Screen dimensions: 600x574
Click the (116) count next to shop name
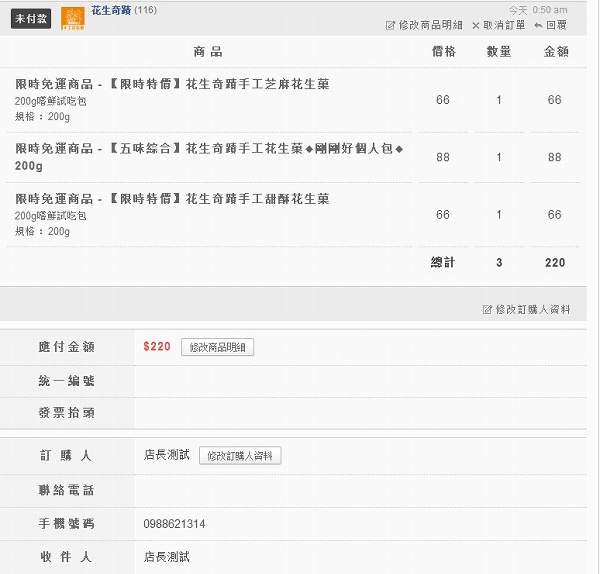[x=146, y=10]
